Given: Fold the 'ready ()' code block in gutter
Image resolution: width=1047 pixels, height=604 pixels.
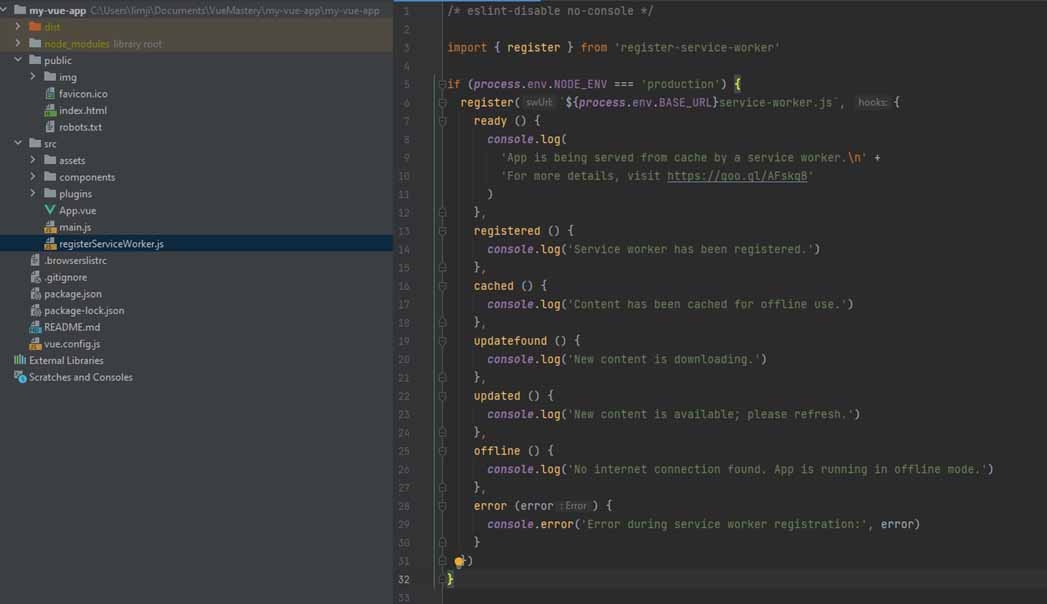Looking at the screenshot, I should (x=442, y=121).
